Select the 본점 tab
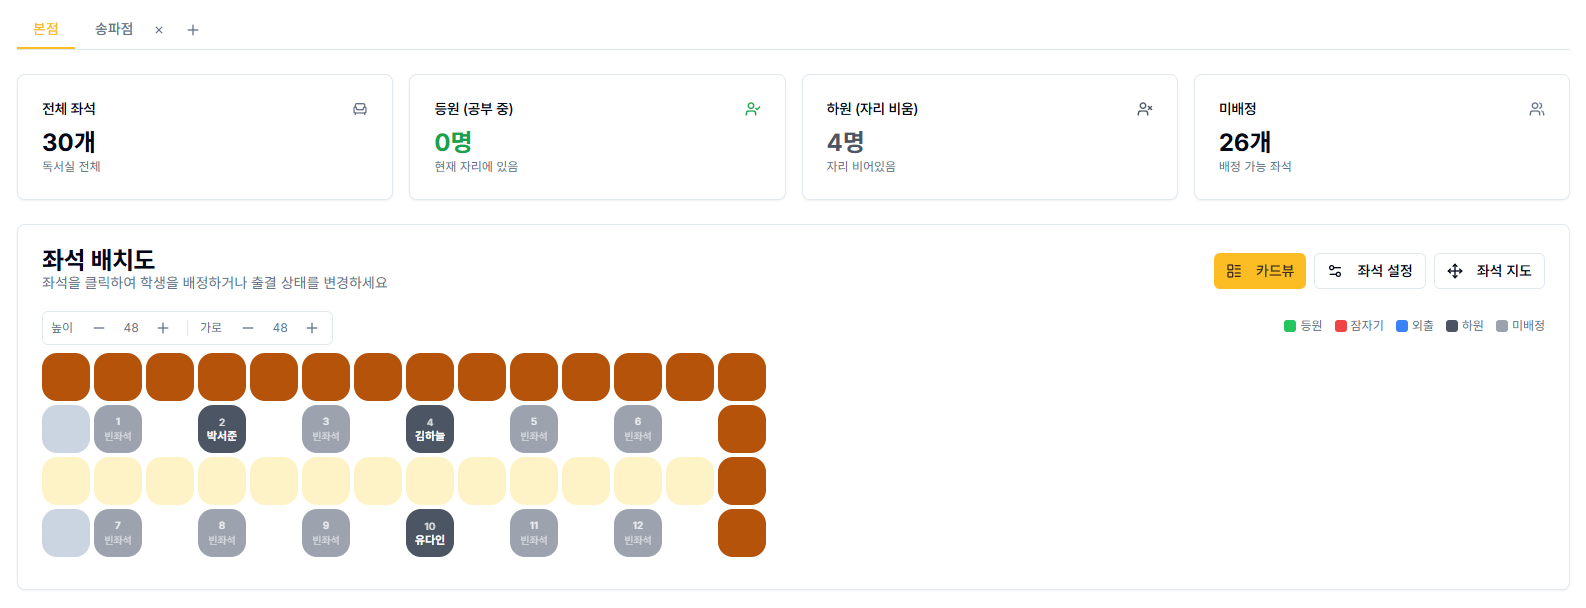Screen dimensions: 1586x608 45,29
